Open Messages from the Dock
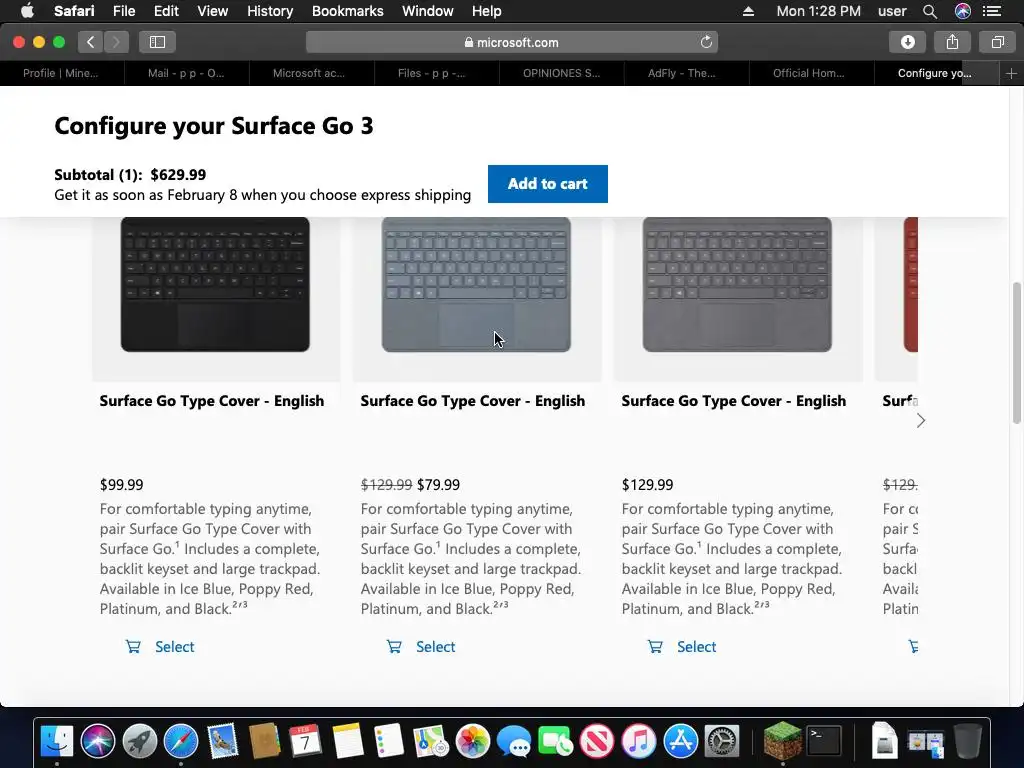The height and width of the screenshot is (768, 1024). pyautogui.click(x=514, y=741)
